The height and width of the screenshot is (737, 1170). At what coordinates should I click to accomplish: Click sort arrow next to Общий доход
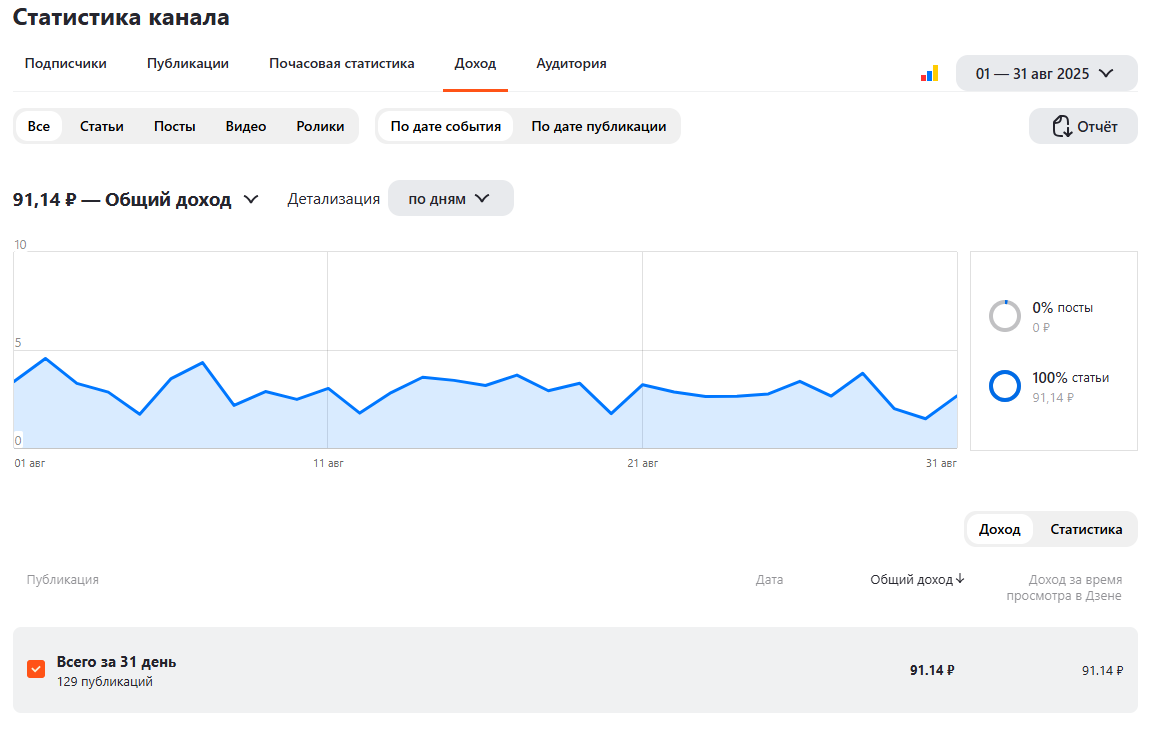click(x=960, y=579)
